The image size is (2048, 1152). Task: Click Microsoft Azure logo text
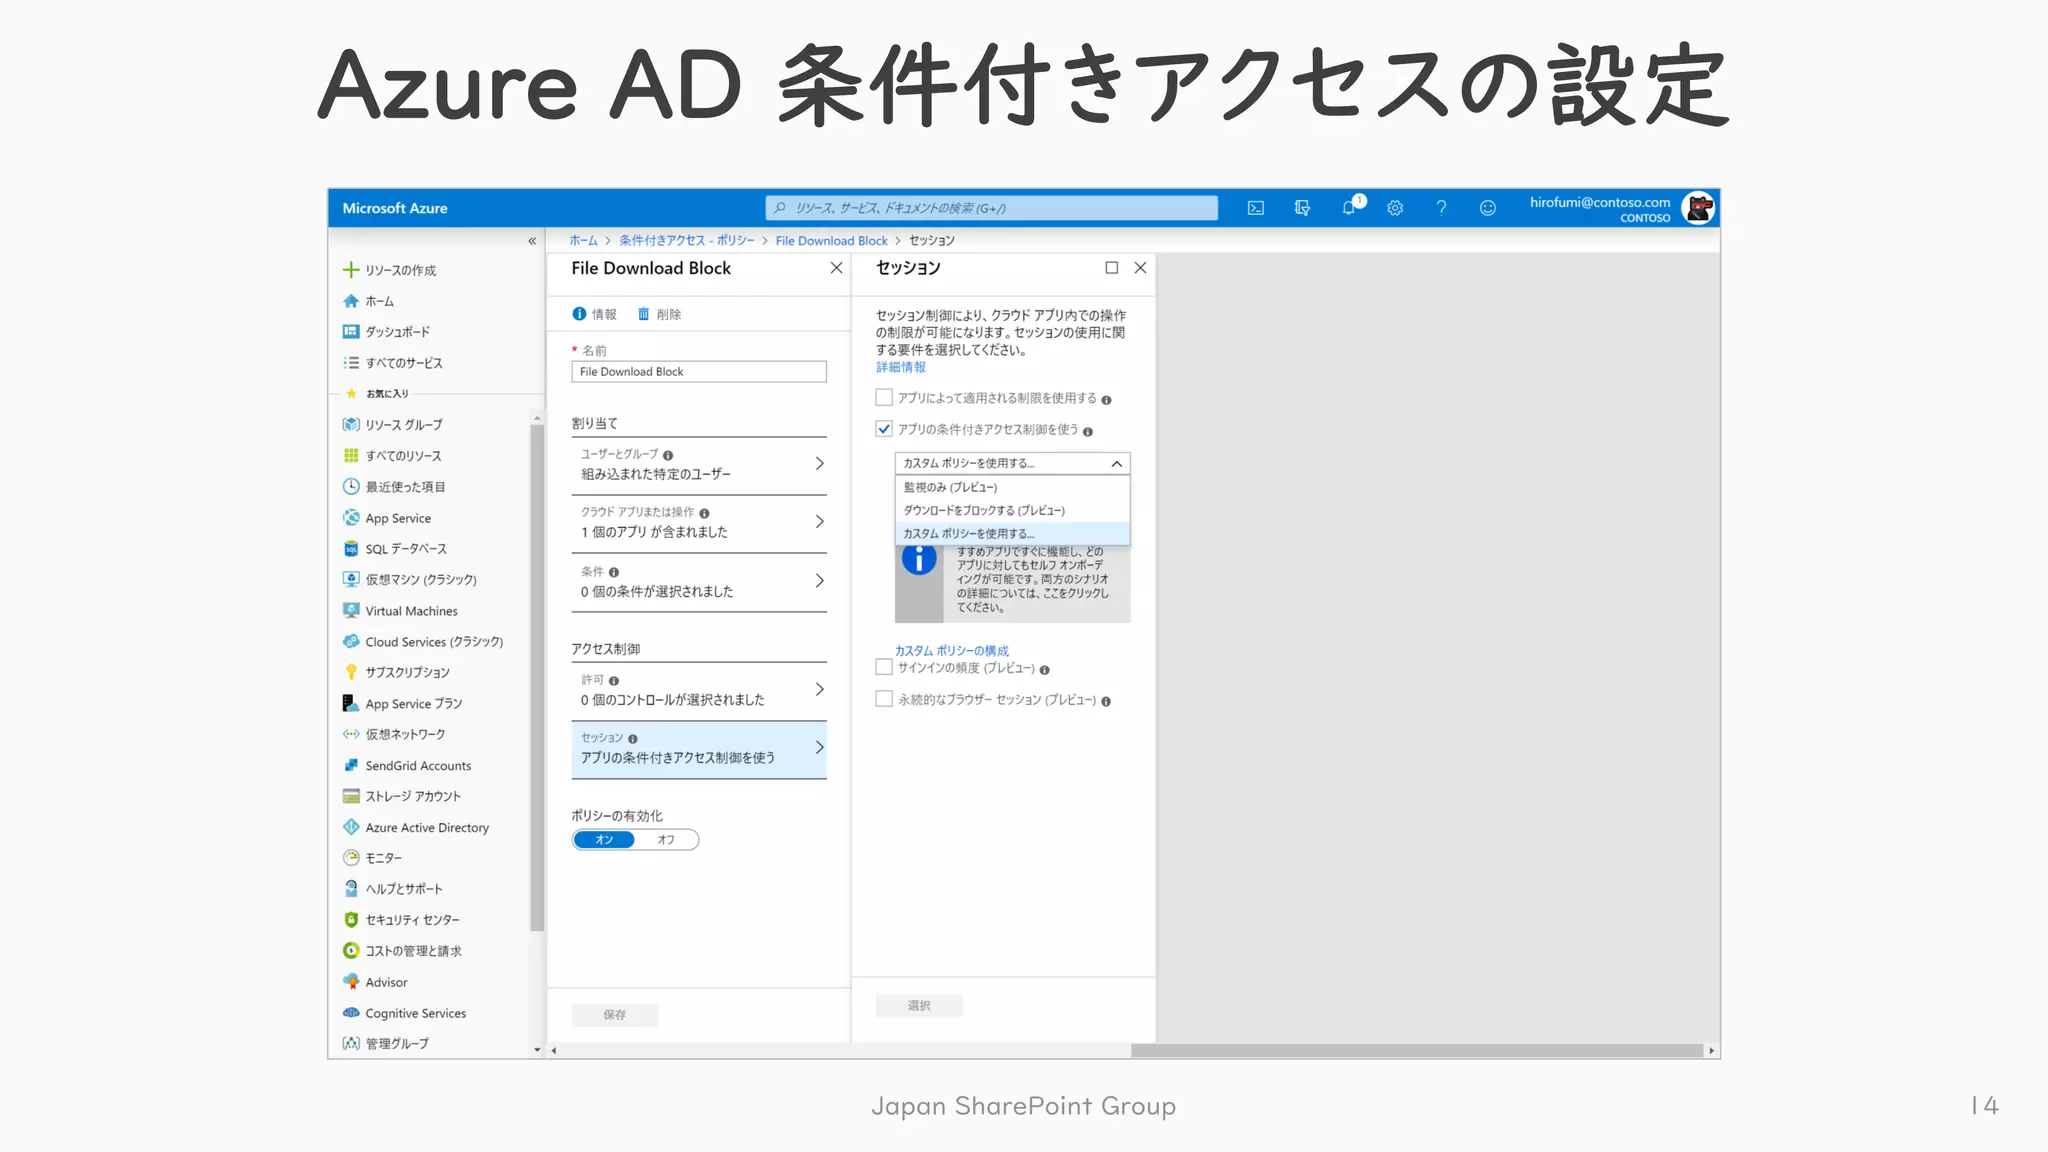(x=395, y=208)
